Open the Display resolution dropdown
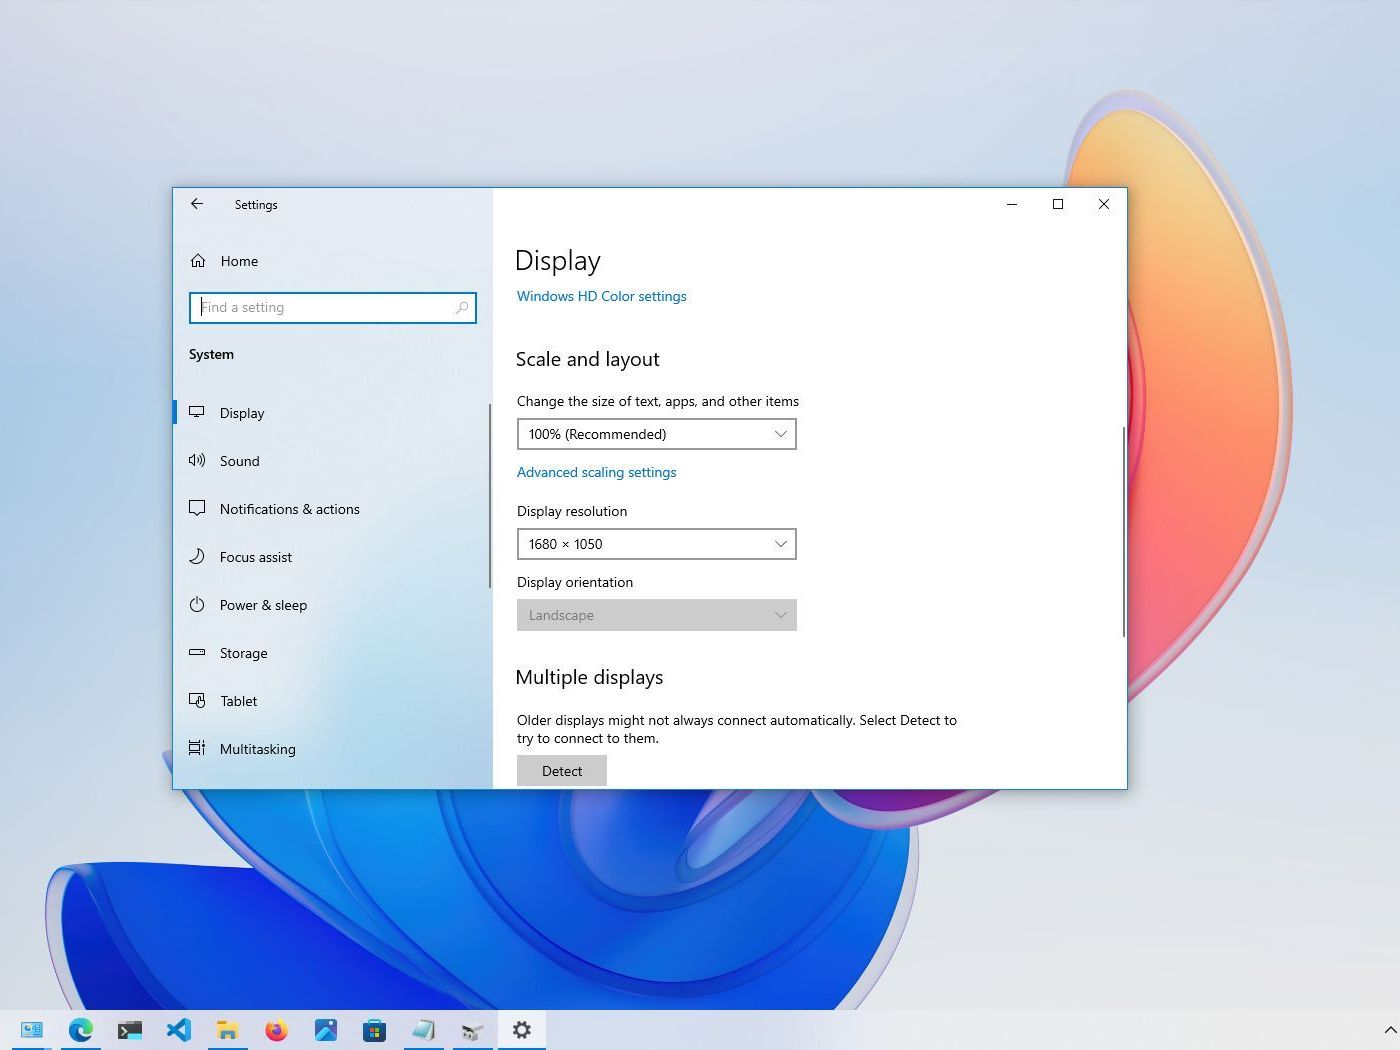 click(657, 544)
